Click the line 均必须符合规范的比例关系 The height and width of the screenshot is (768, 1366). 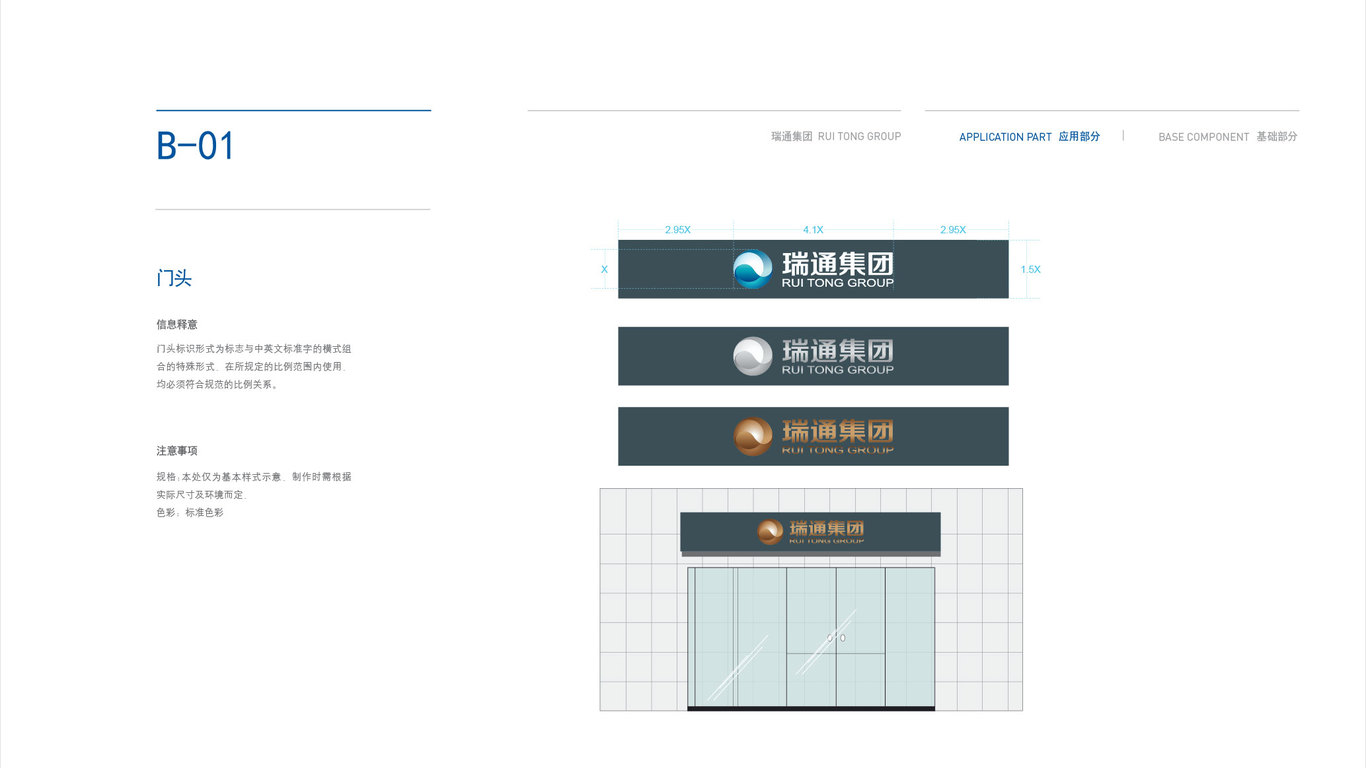(218, 385)
